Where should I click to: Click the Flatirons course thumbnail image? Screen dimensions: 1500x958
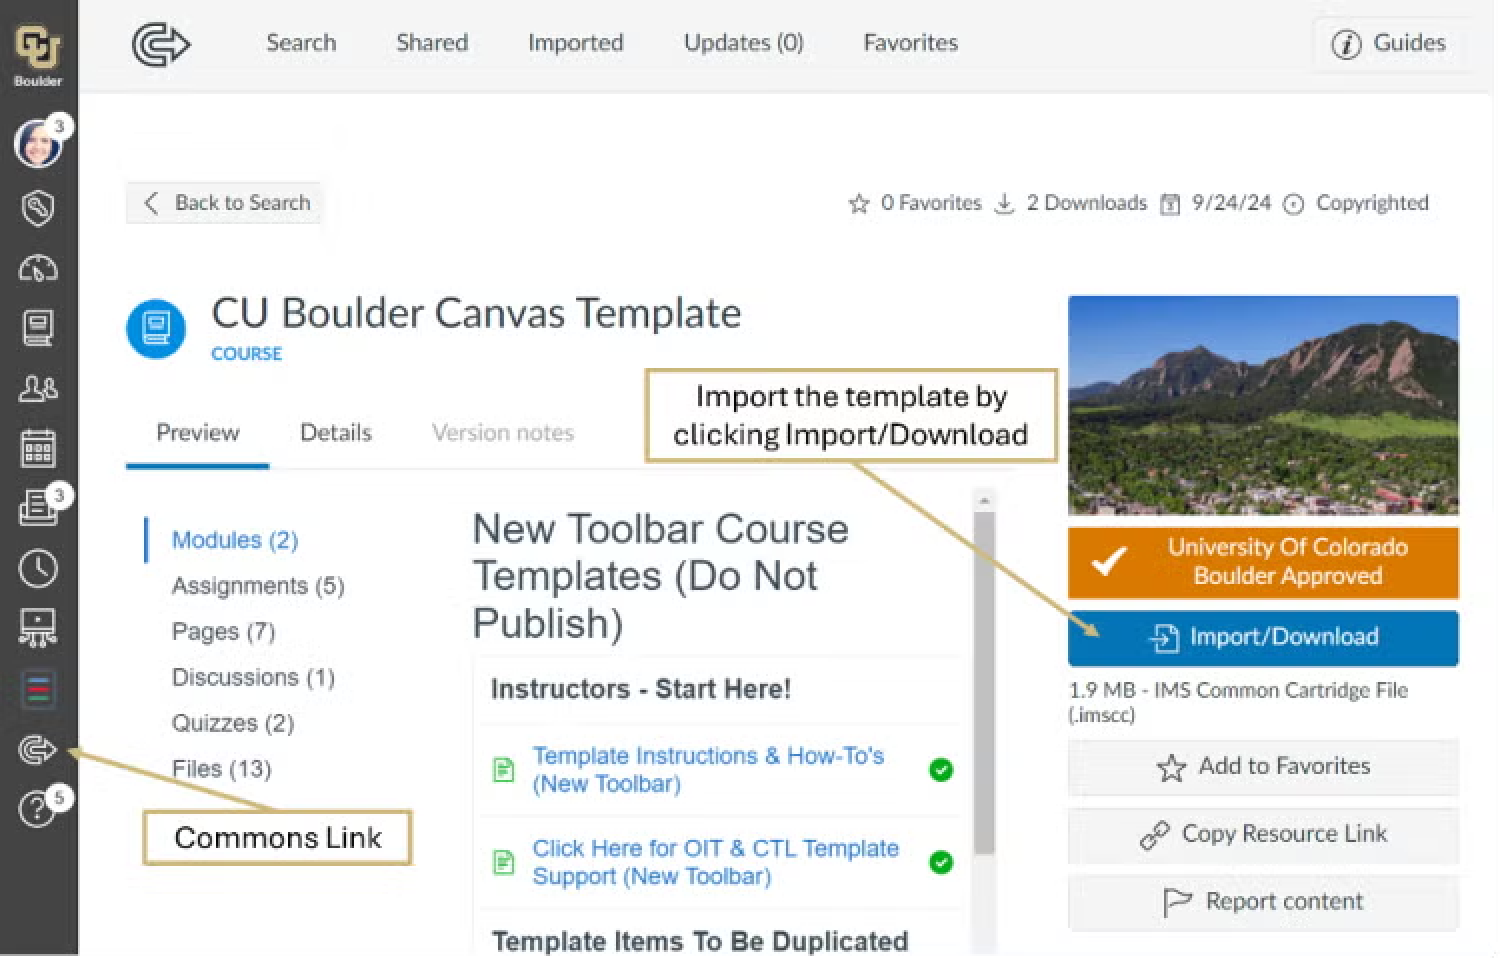click(1263, 405)
